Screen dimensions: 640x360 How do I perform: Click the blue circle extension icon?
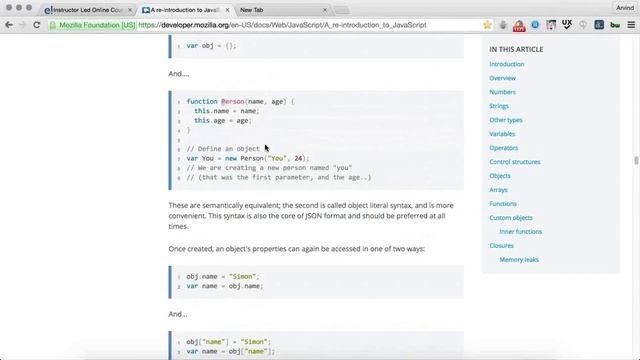(x=535, y=25)
